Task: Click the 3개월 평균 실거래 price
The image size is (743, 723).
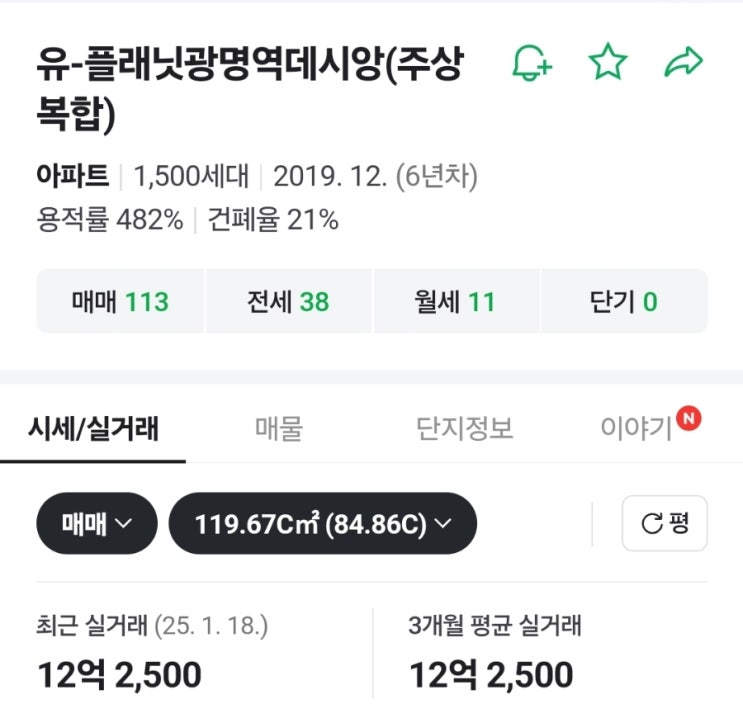Action: click(490, 675)
